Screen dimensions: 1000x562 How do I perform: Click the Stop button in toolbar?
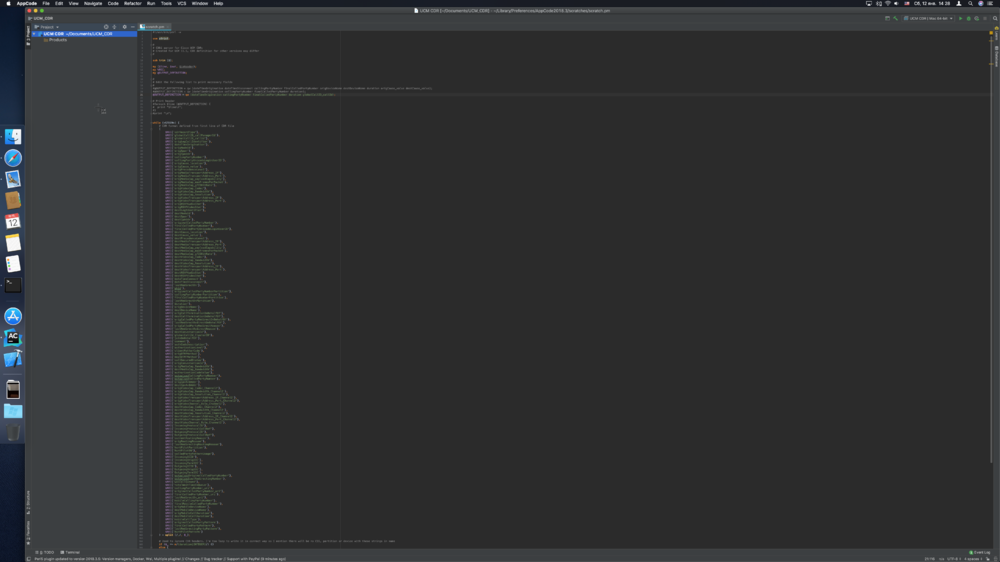click(x=985, y=18)
